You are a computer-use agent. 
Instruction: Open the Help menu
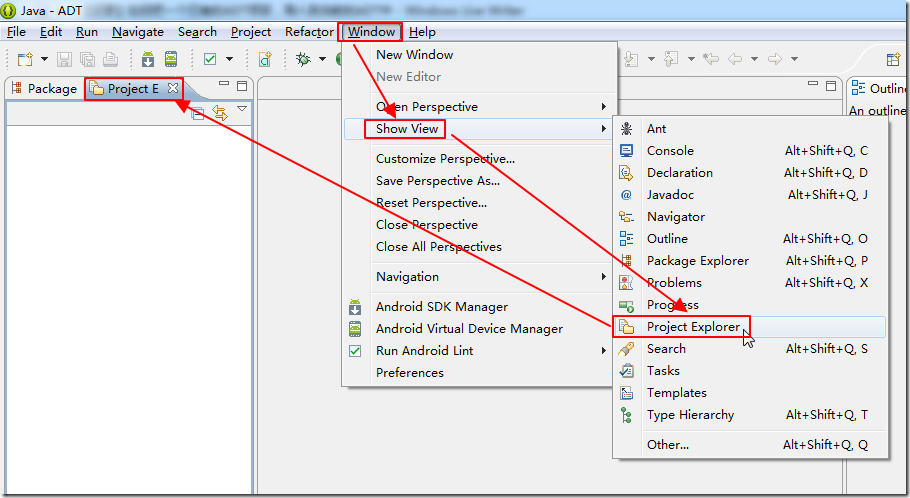(x=422, y=32)
